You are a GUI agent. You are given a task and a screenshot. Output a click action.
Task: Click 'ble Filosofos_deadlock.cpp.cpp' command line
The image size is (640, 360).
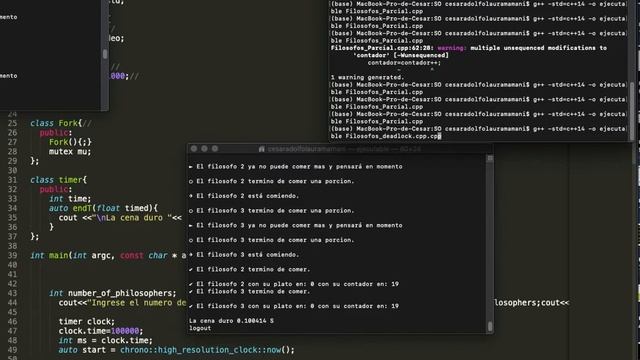click(x=386, y=136)
